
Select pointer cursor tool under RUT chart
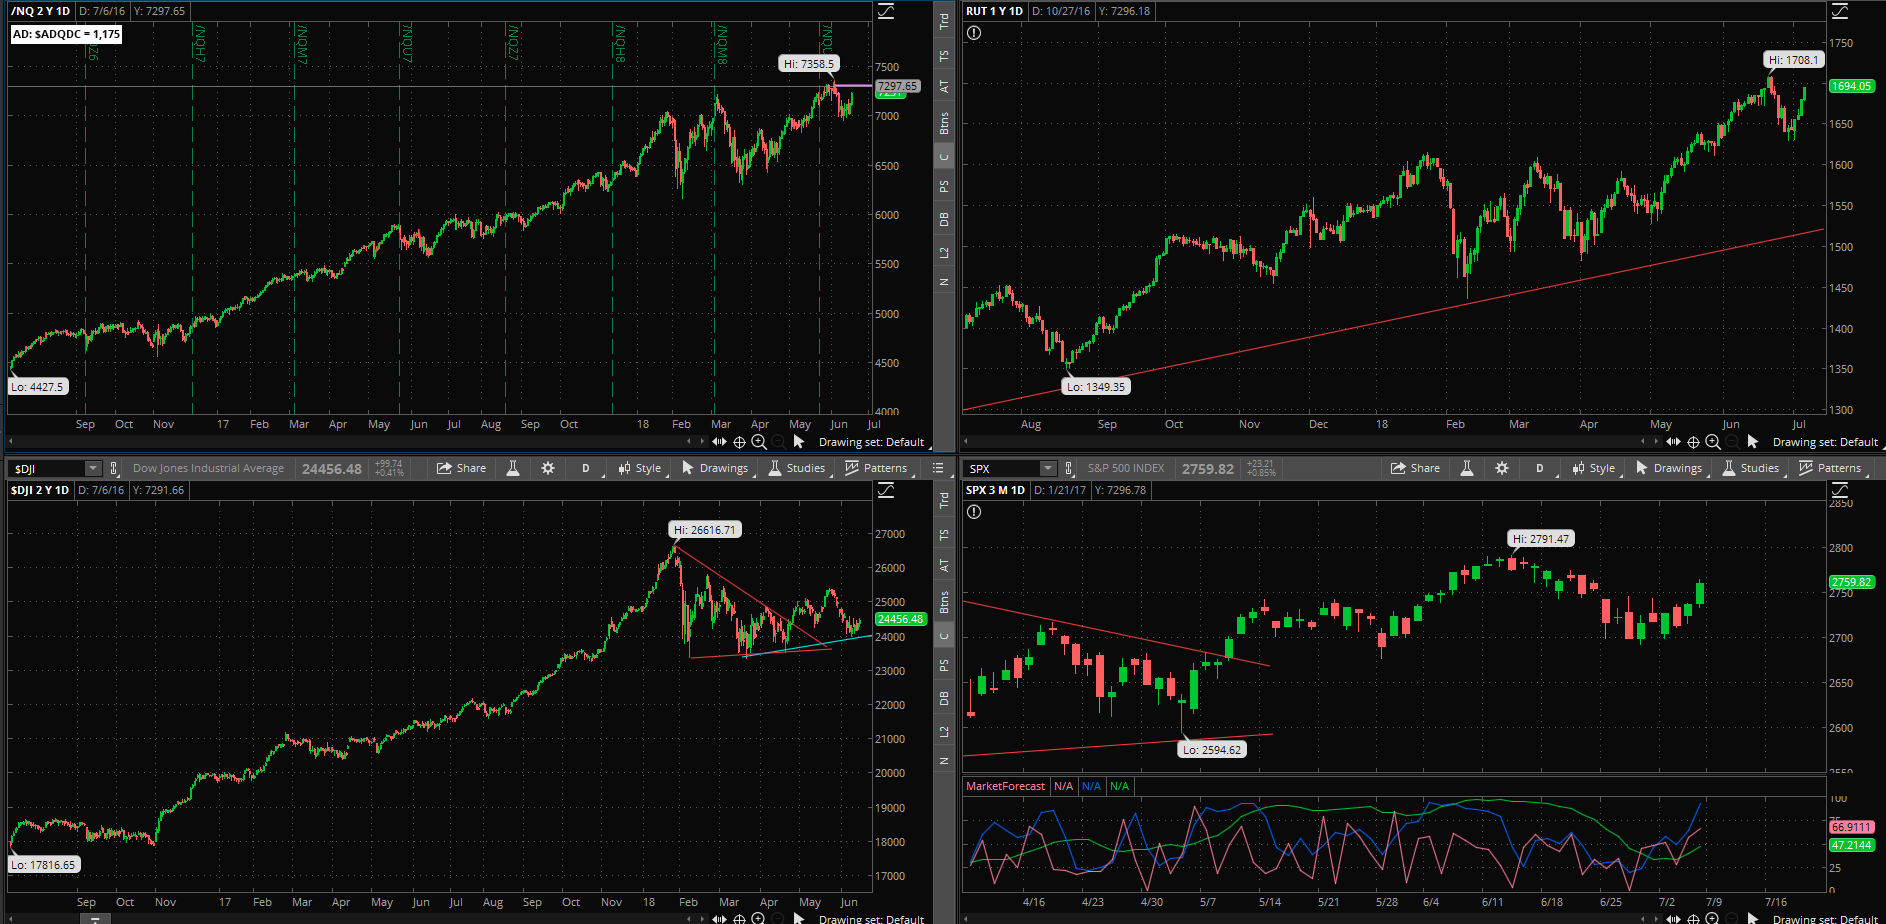pos(1752,441)
